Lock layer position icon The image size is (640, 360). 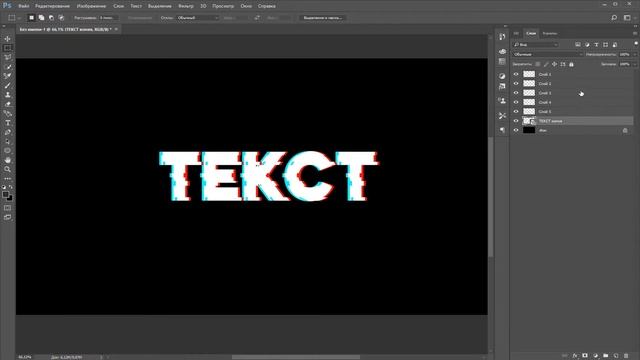click(x=554, y=64)
